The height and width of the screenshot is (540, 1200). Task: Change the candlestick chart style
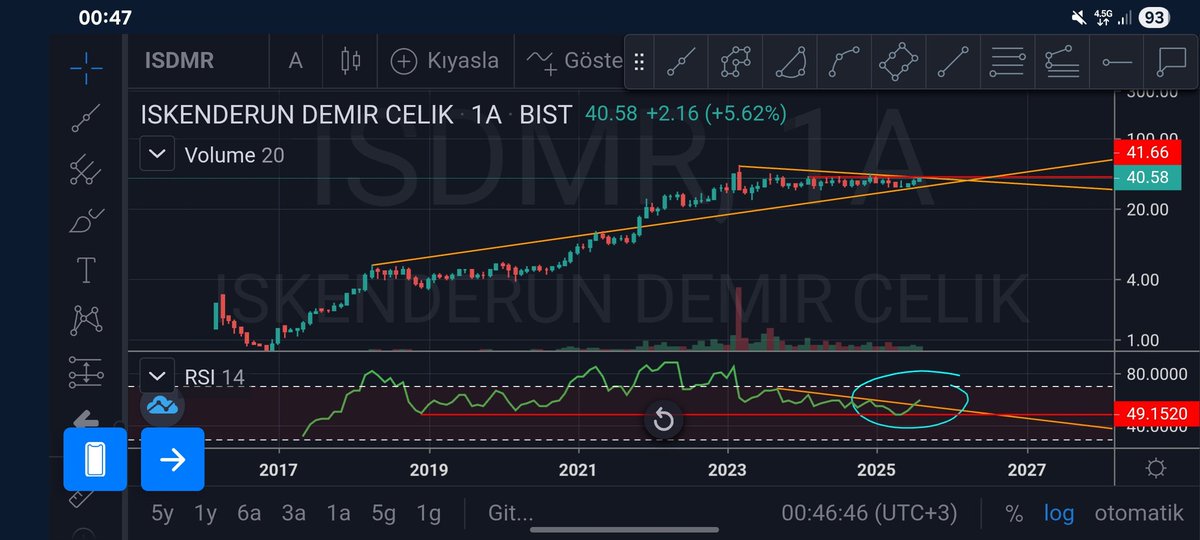pyautogui.click(x=351, y=61)
